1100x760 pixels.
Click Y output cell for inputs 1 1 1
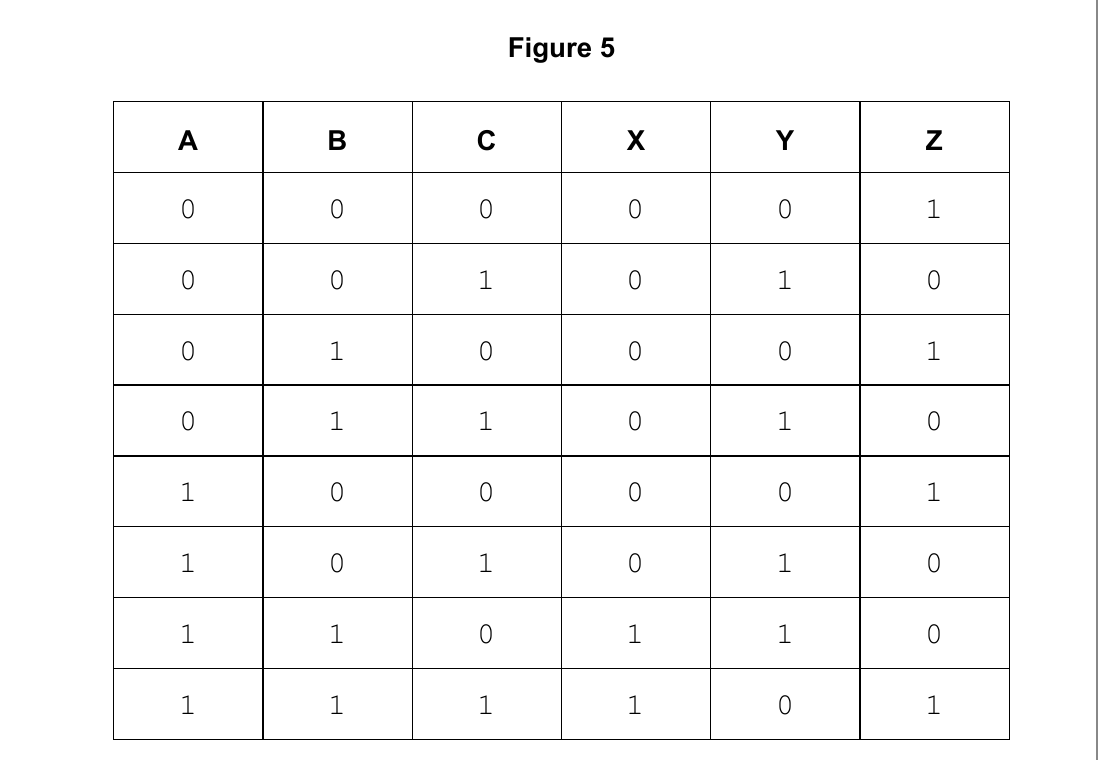[x=785, y=705]
